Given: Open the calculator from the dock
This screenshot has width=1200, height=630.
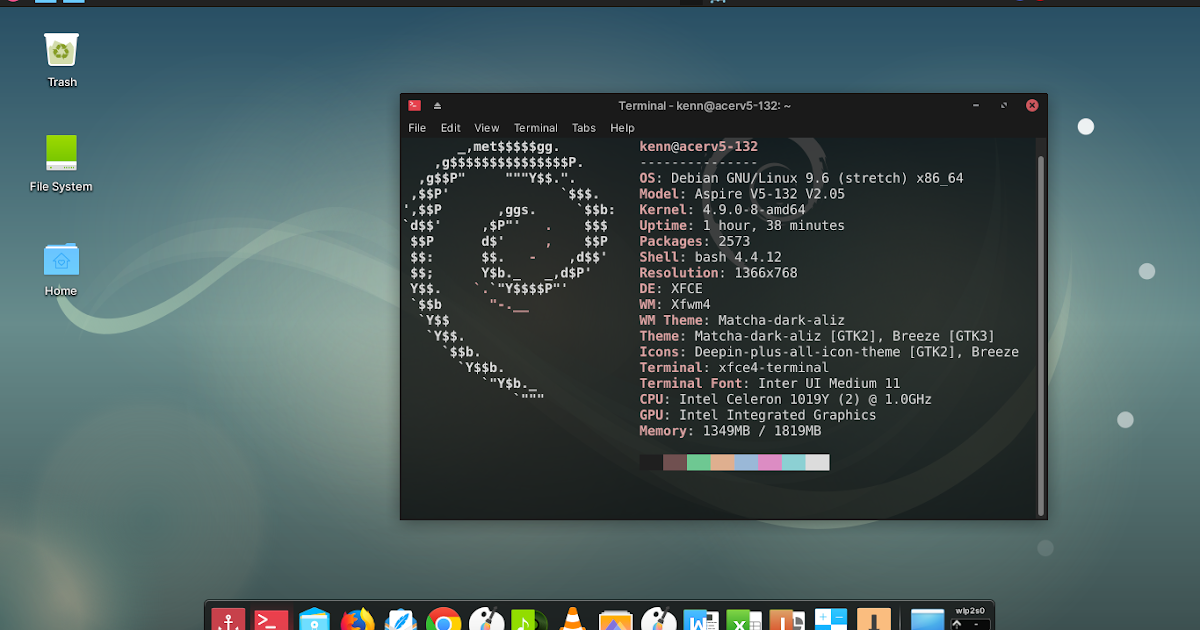Looking at the screenshot, I should pos(829,620).
